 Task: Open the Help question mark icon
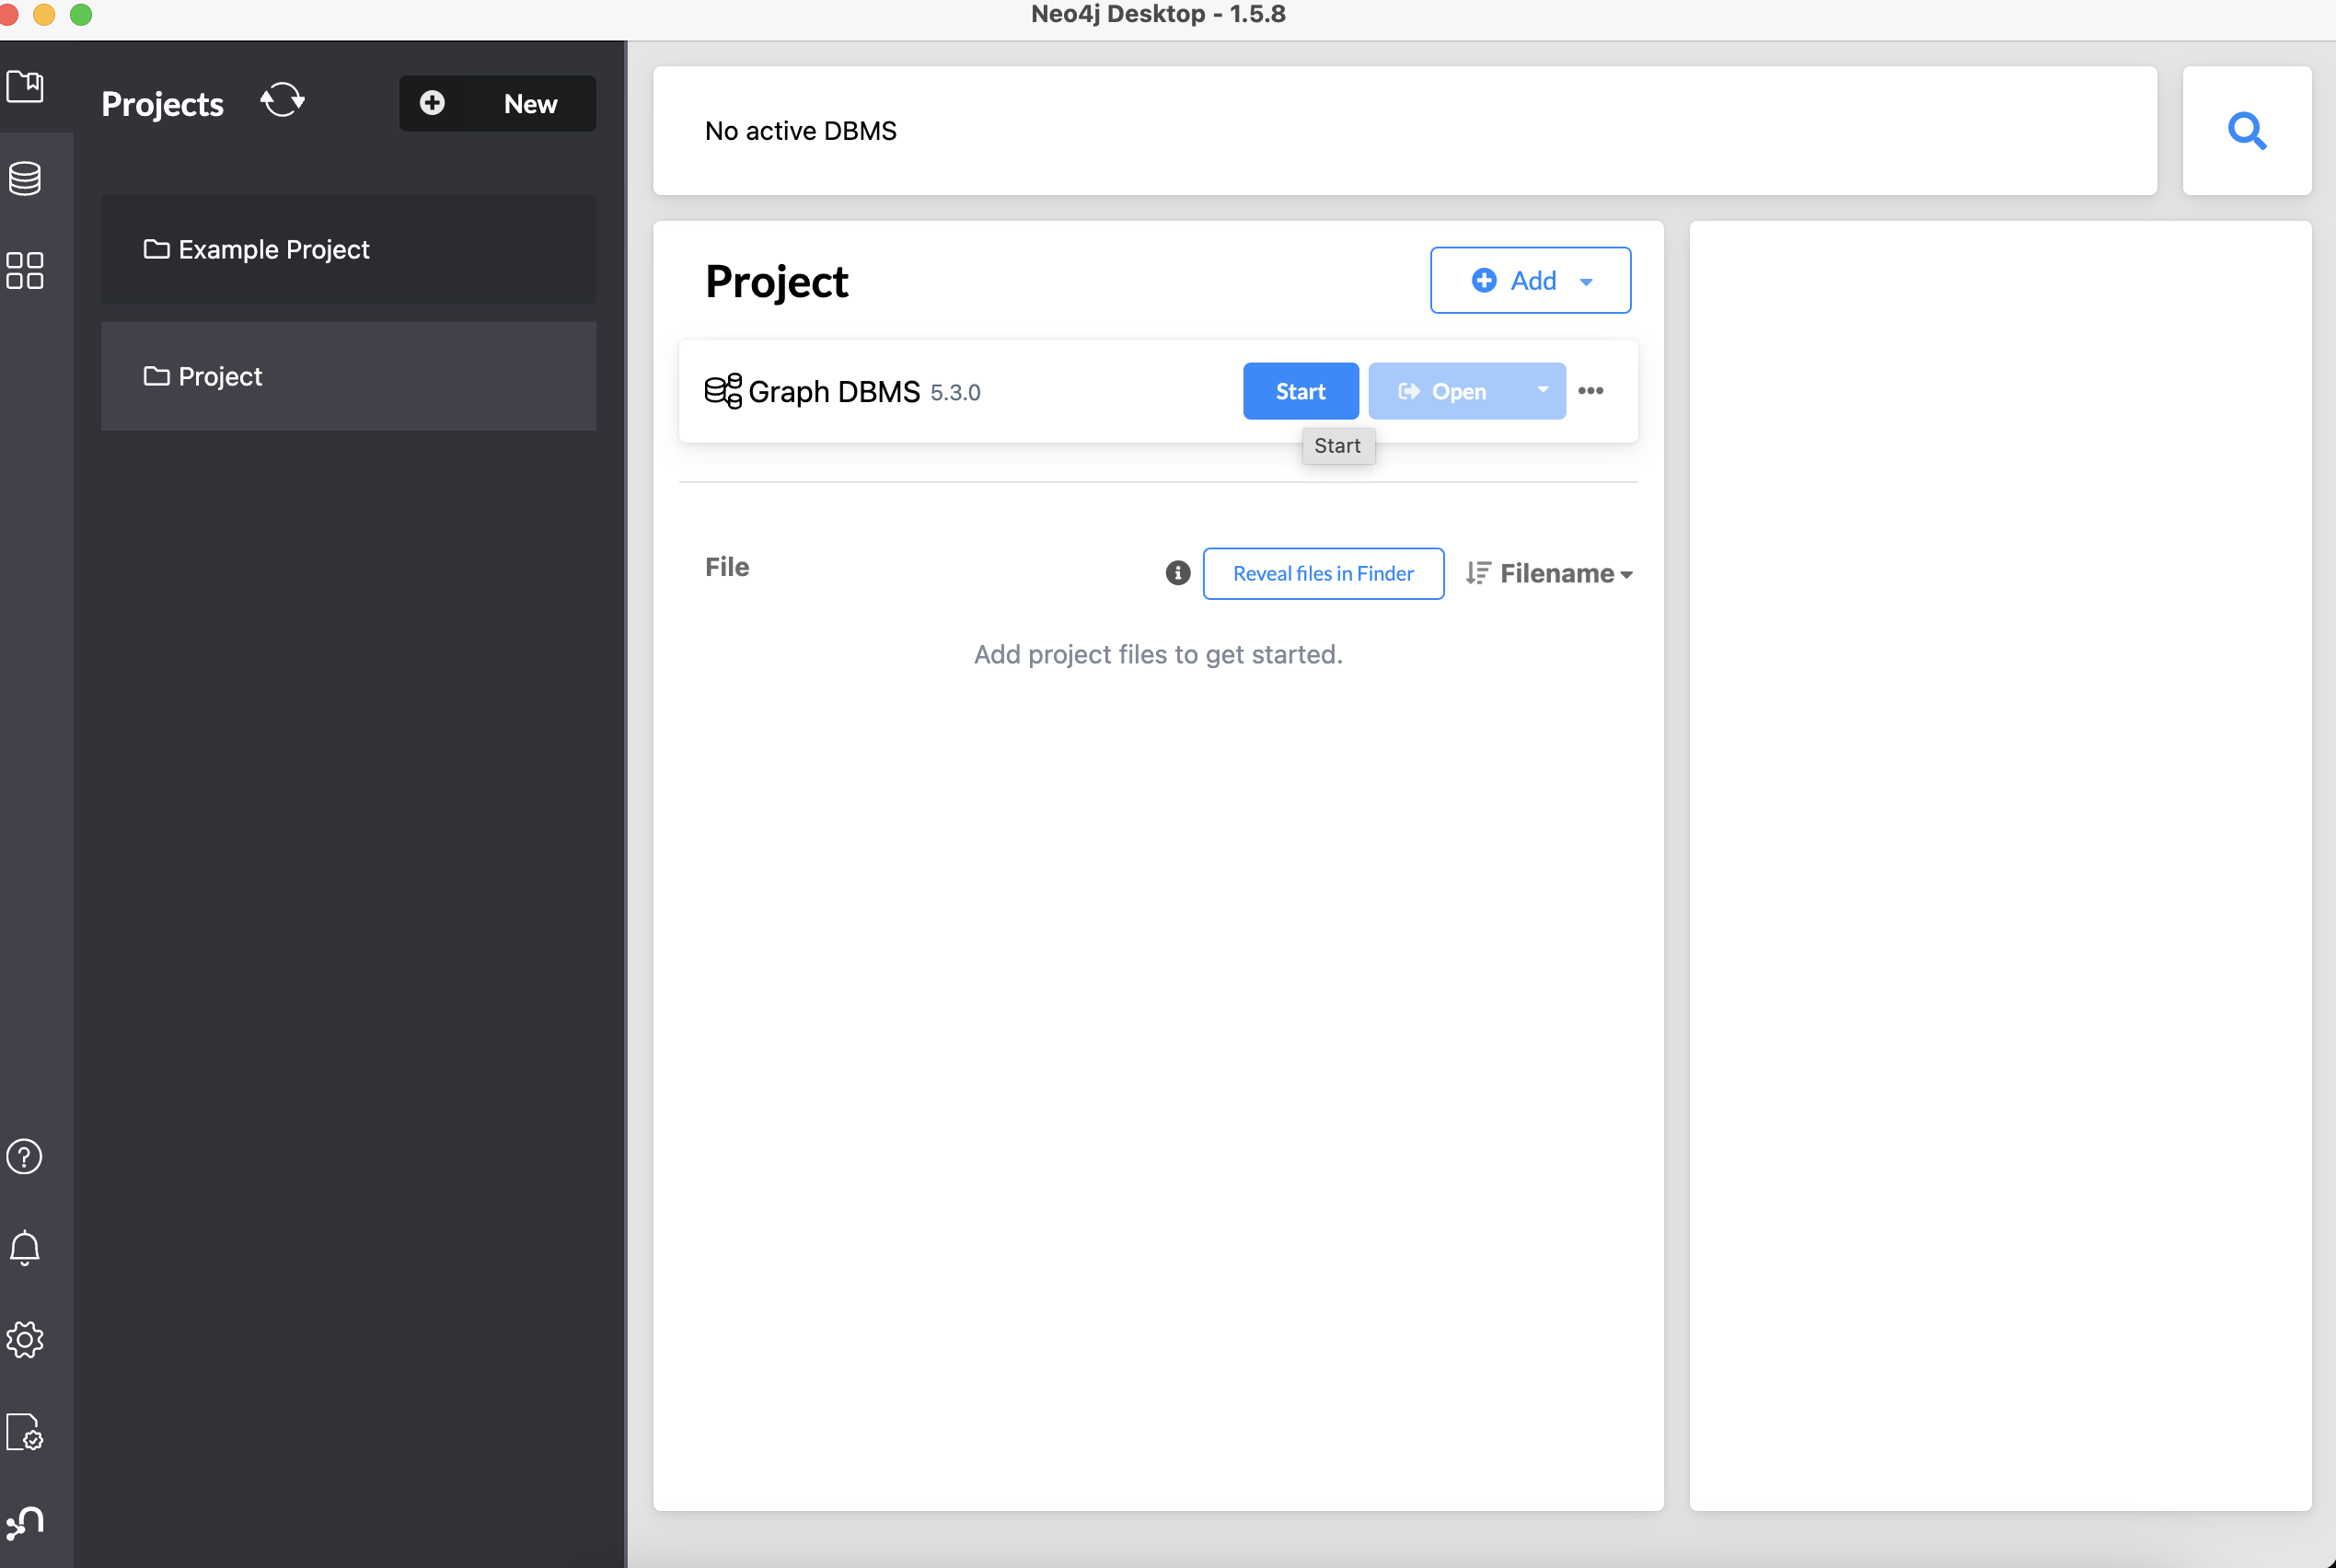click(25, 1157)
